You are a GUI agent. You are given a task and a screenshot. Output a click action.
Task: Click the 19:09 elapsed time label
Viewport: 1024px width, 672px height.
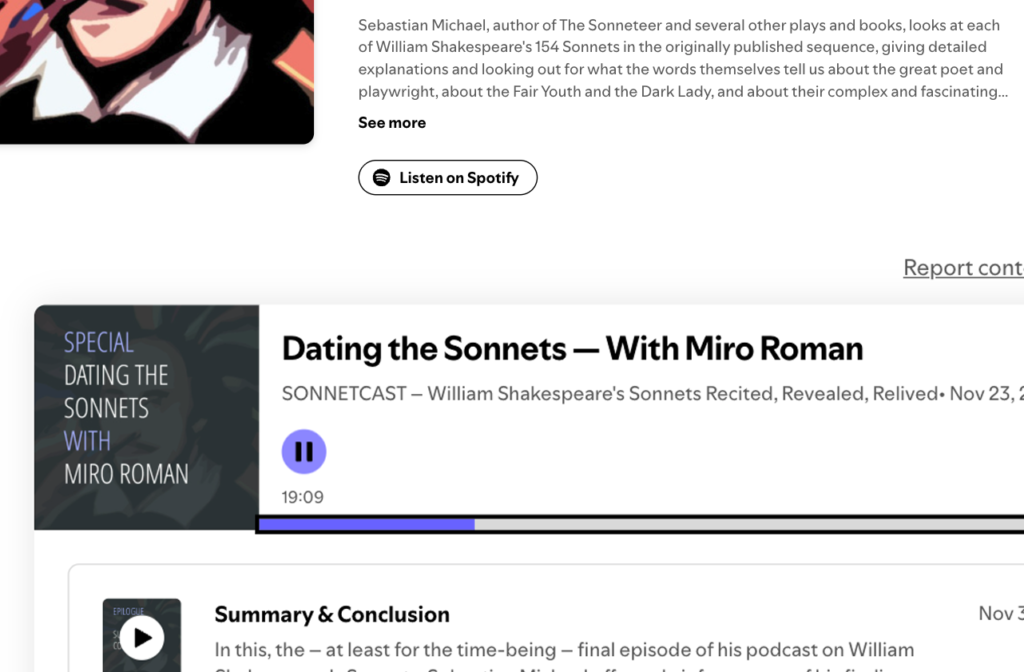[x=302, y=497]
